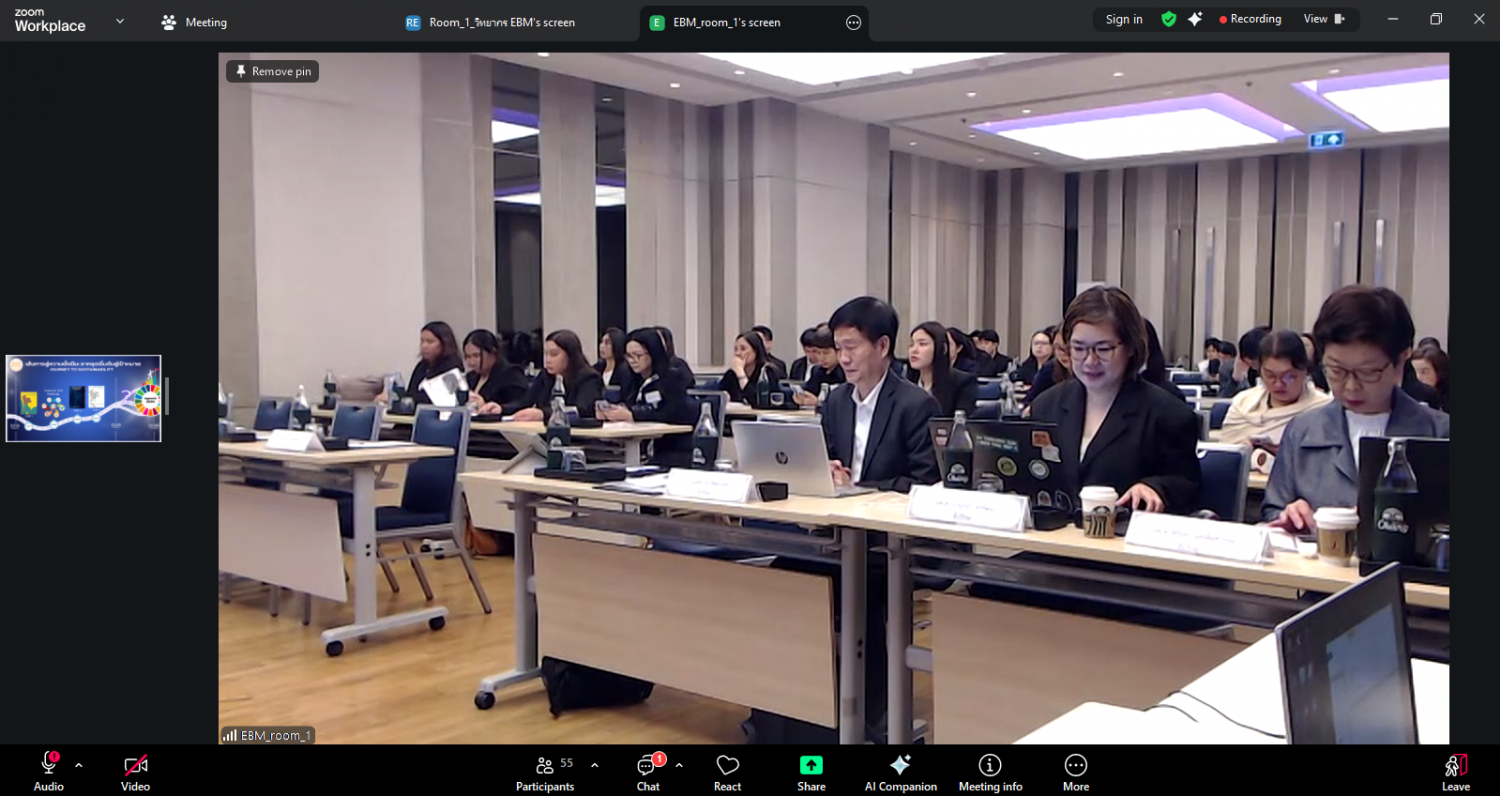
Task: Switch to the Meeting tab
Action: point(195,22)
